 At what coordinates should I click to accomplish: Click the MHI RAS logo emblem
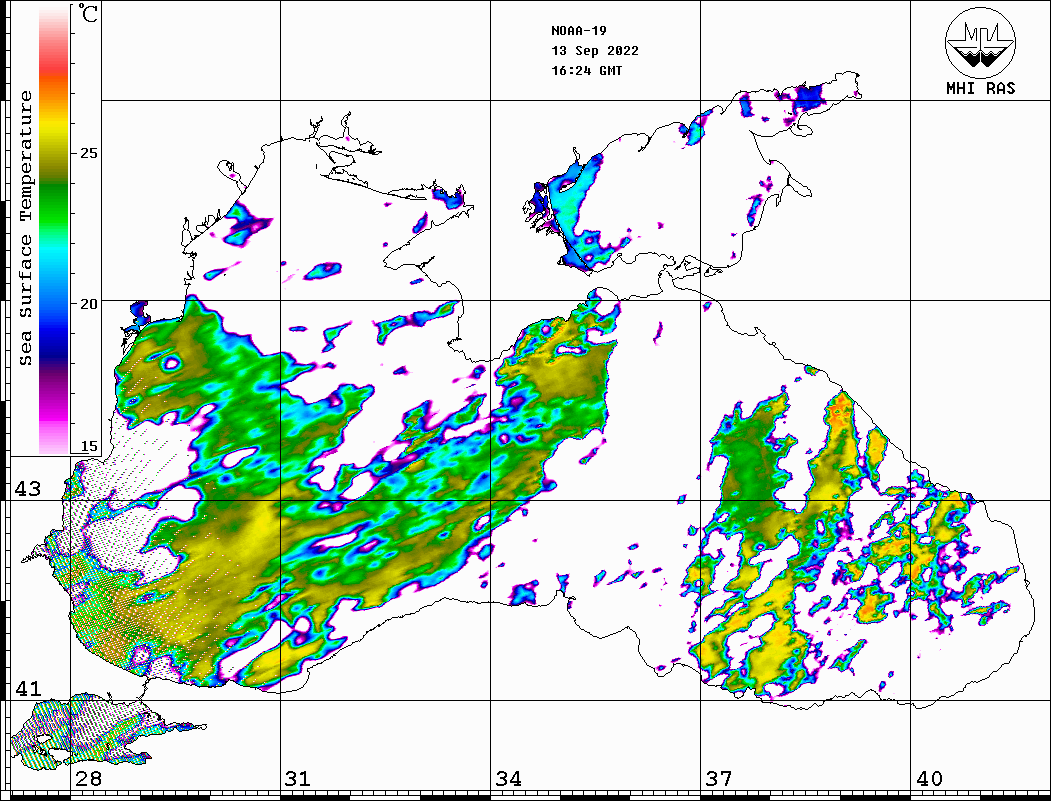click(980, 42)
